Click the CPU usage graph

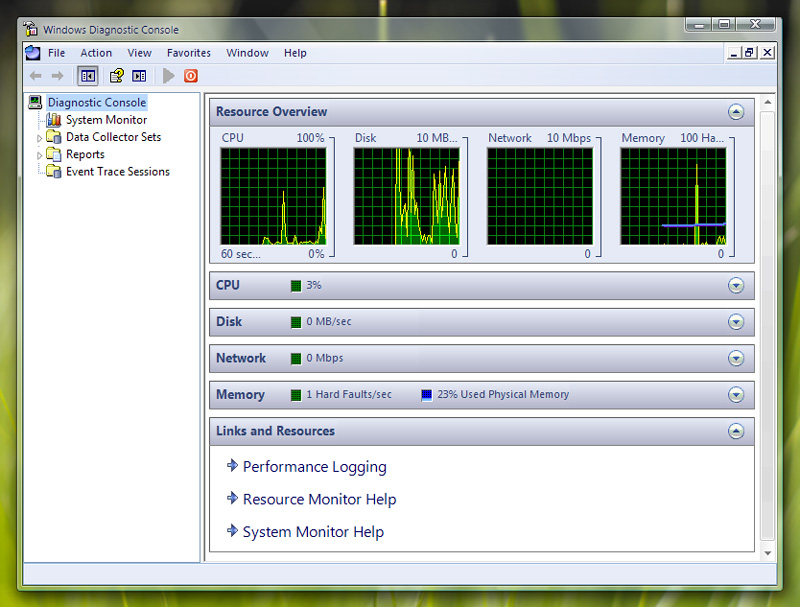tap(273, 196)
